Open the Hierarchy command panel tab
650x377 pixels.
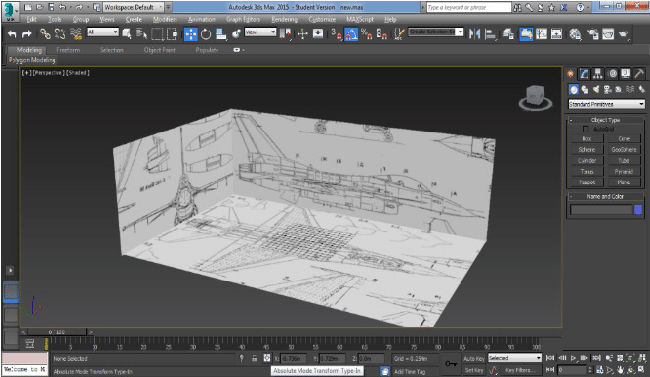point(597,74)
